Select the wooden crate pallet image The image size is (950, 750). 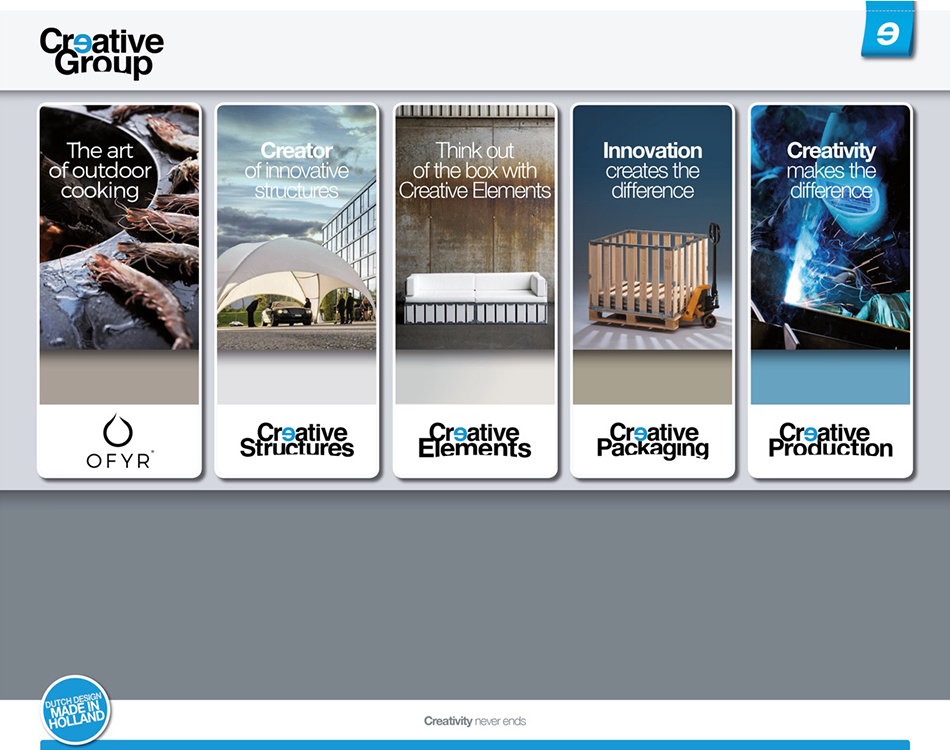click(653, 227)
